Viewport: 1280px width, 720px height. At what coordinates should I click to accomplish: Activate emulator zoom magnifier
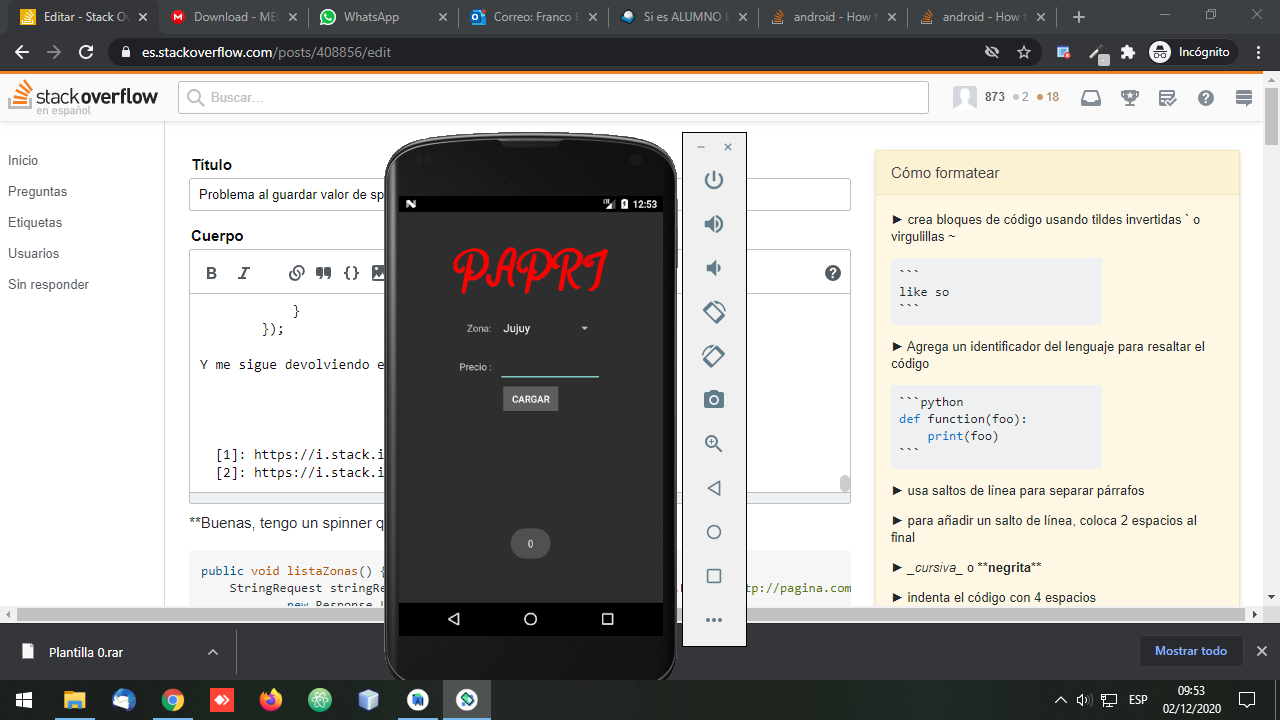click(713, 444)
